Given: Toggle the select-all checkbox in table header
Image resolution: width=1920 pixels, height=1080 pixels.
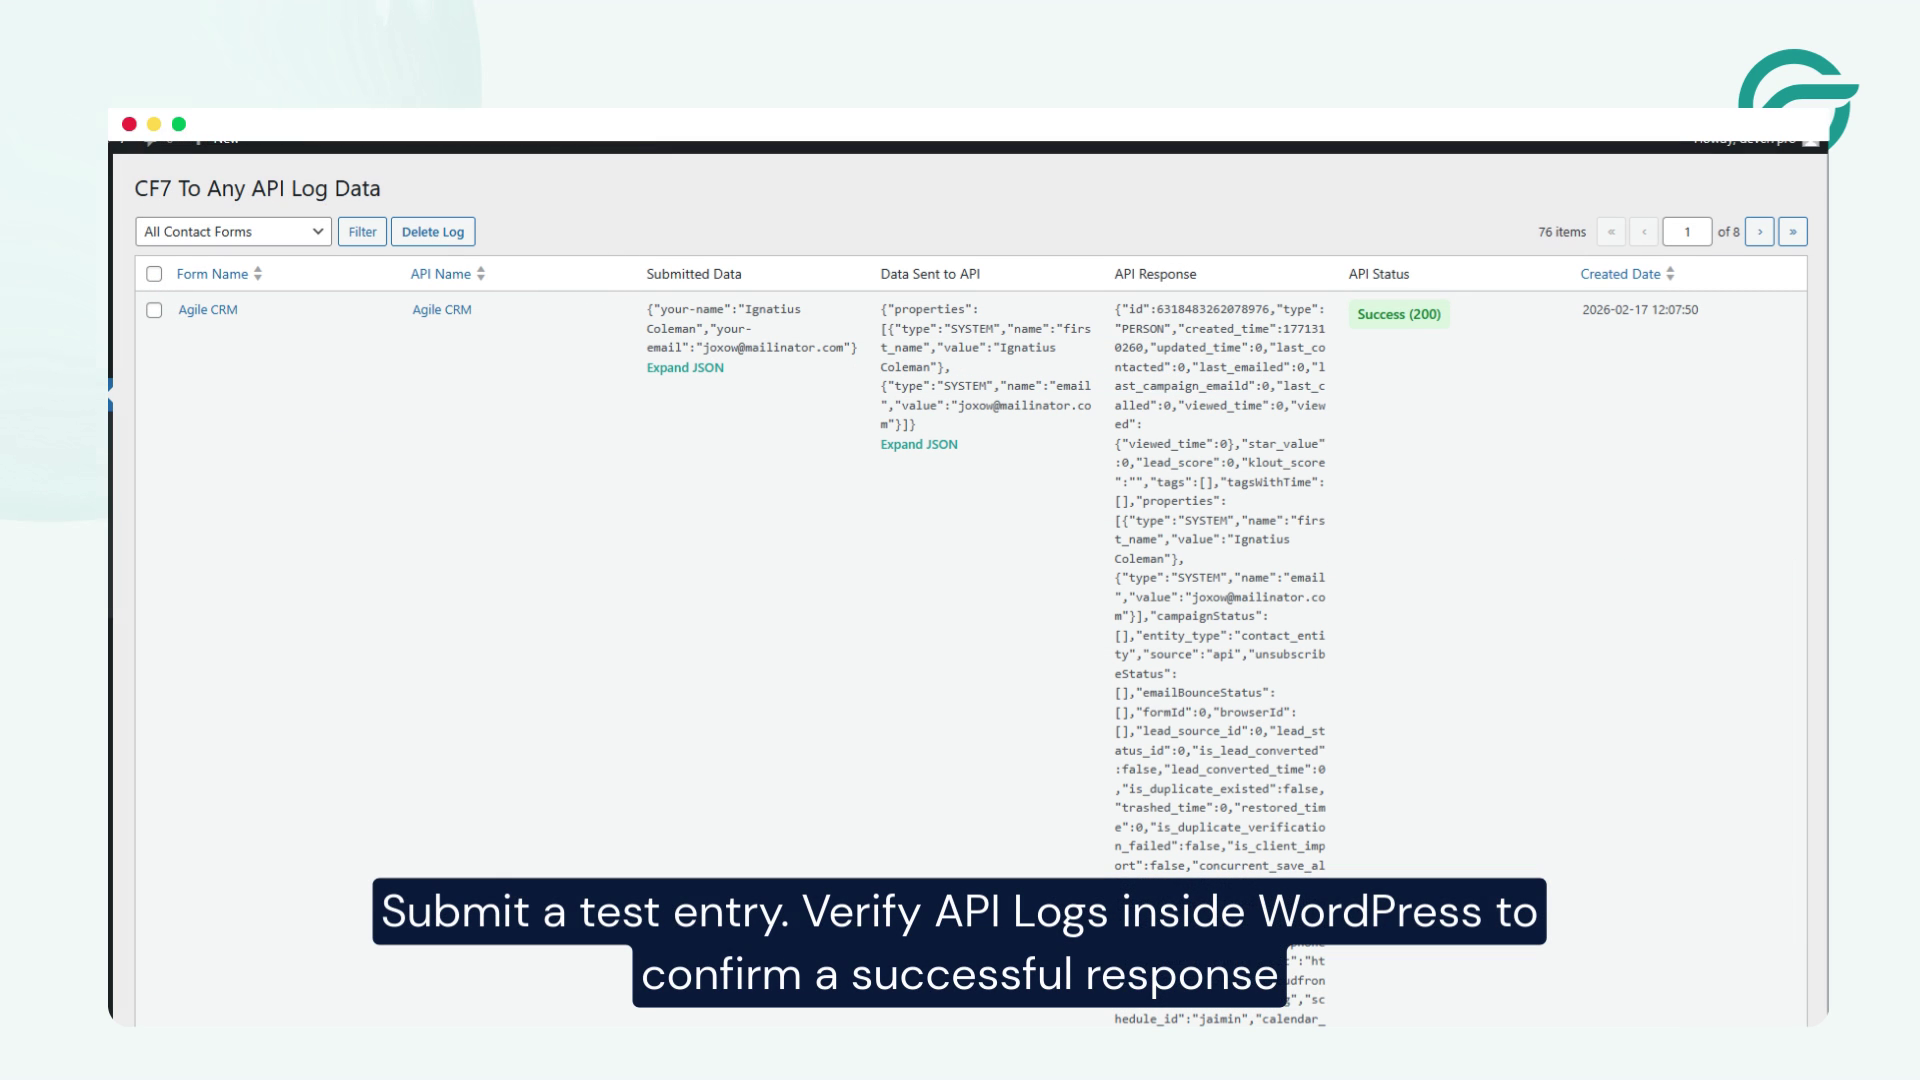Looking at the screenshot, I should [154, 274].
